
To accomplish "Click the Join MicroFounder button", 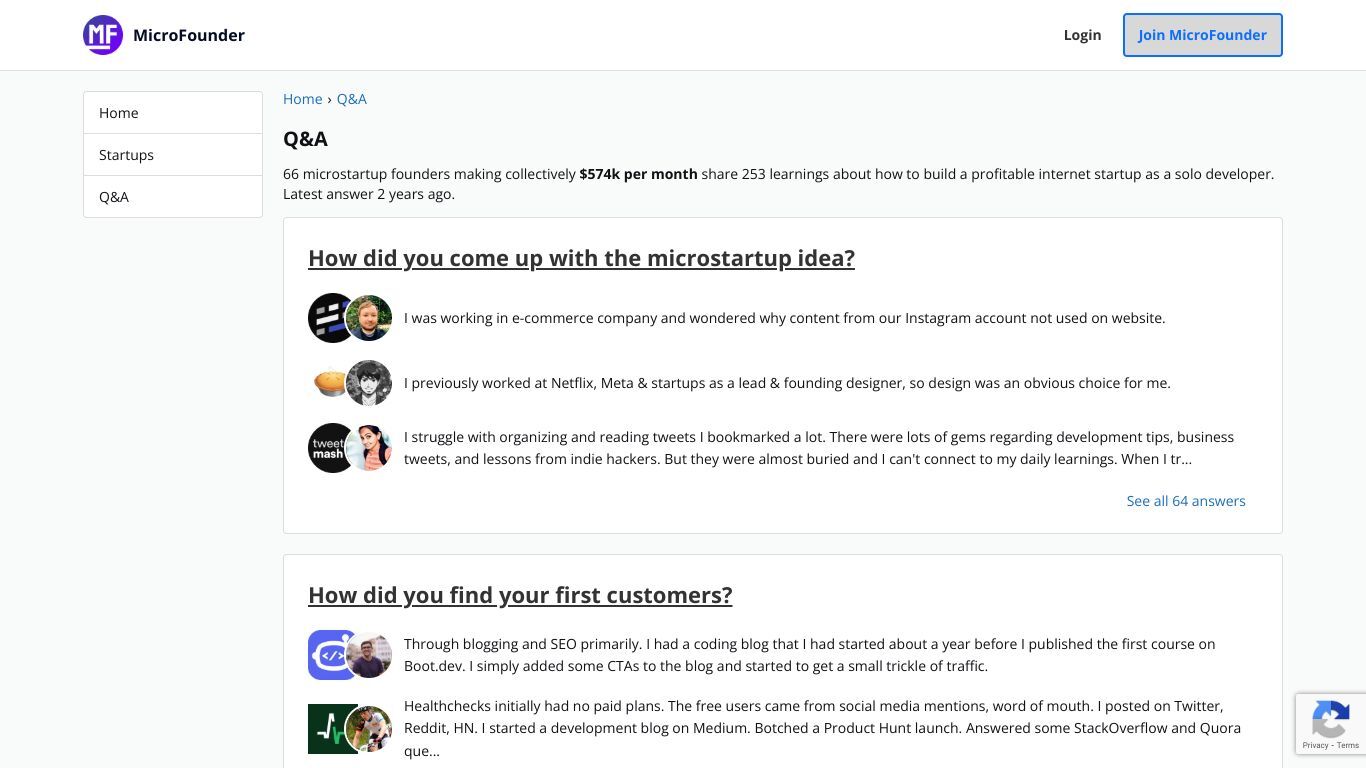I will pyautogui.click(x=1202, y=35).
